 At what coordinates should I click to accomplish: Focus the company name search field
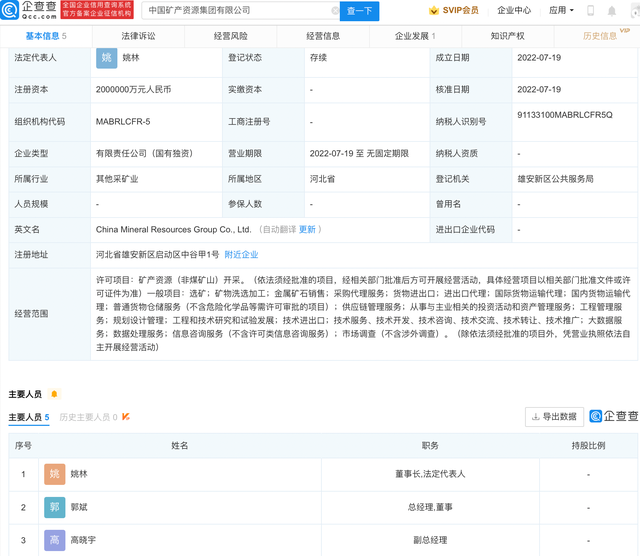(x=241, y=11)
